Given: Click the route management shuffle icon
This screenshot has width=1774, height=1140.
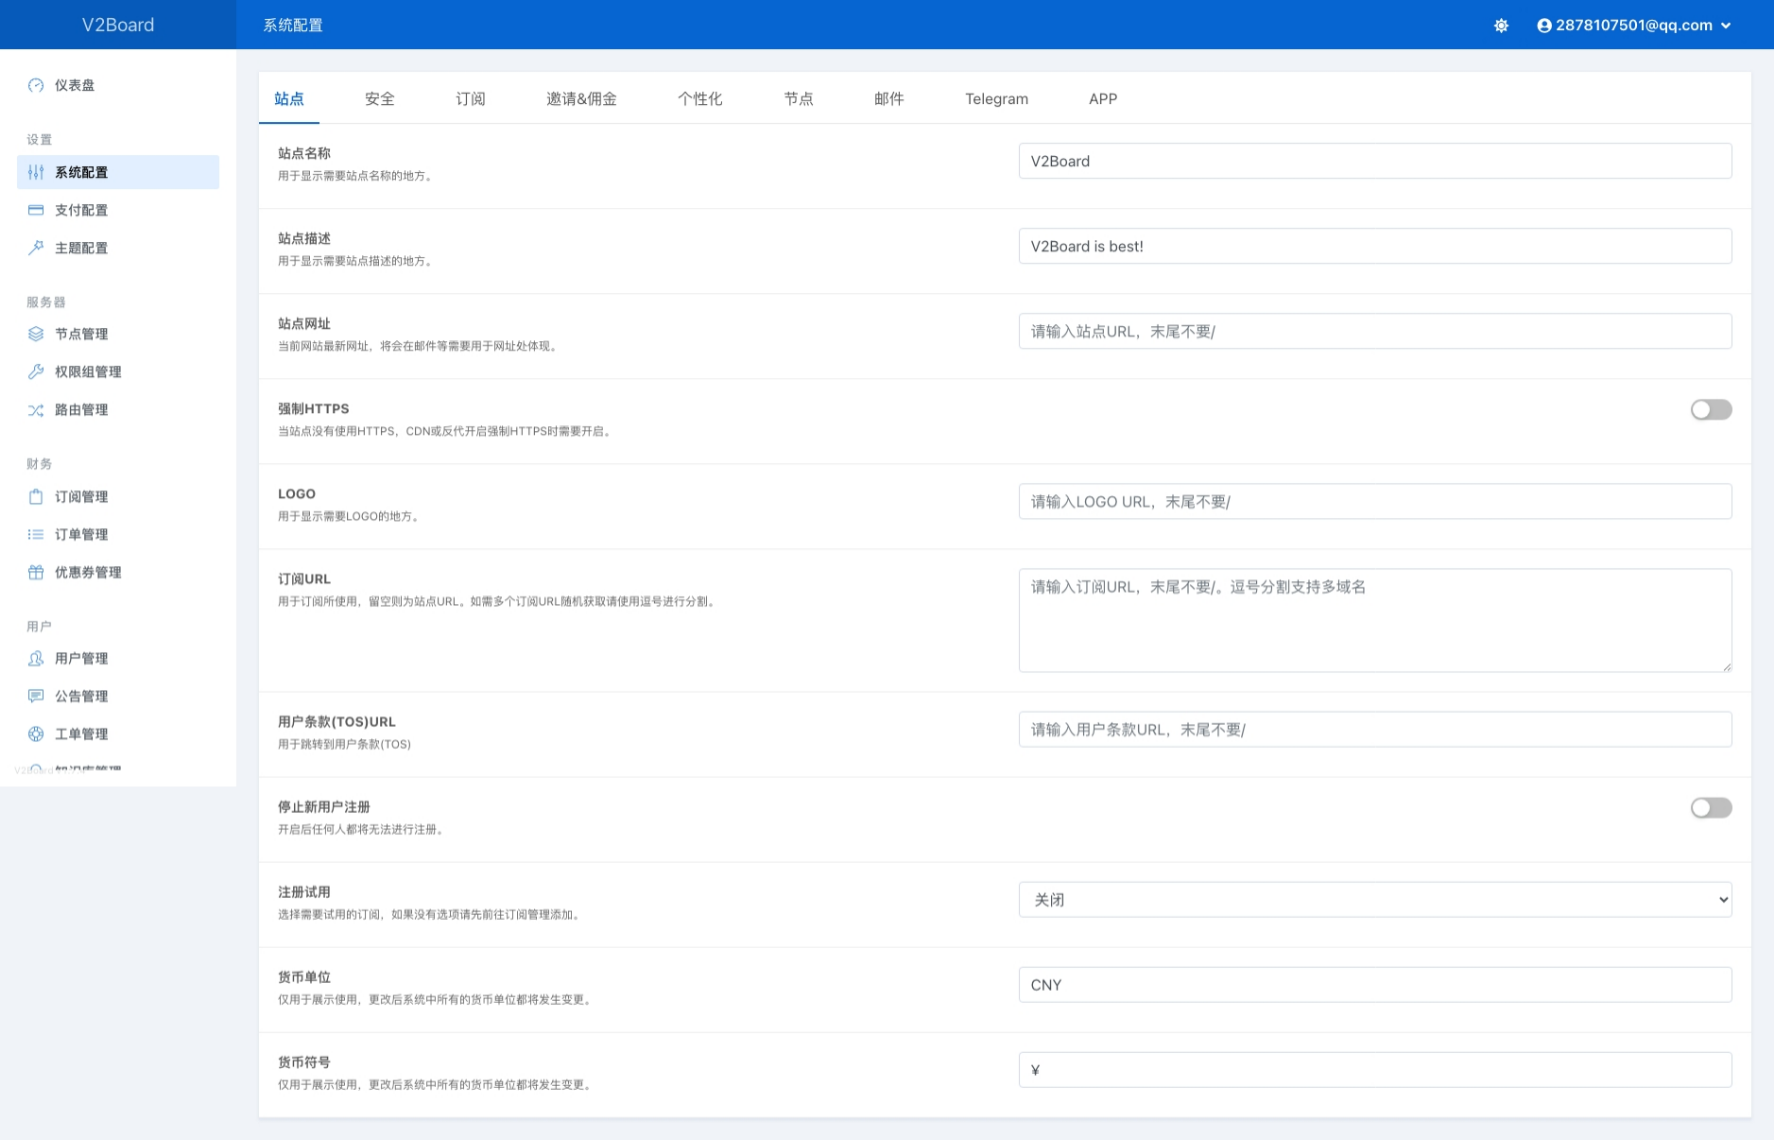Looking at the screenshot, I should [x=36, y=410].
